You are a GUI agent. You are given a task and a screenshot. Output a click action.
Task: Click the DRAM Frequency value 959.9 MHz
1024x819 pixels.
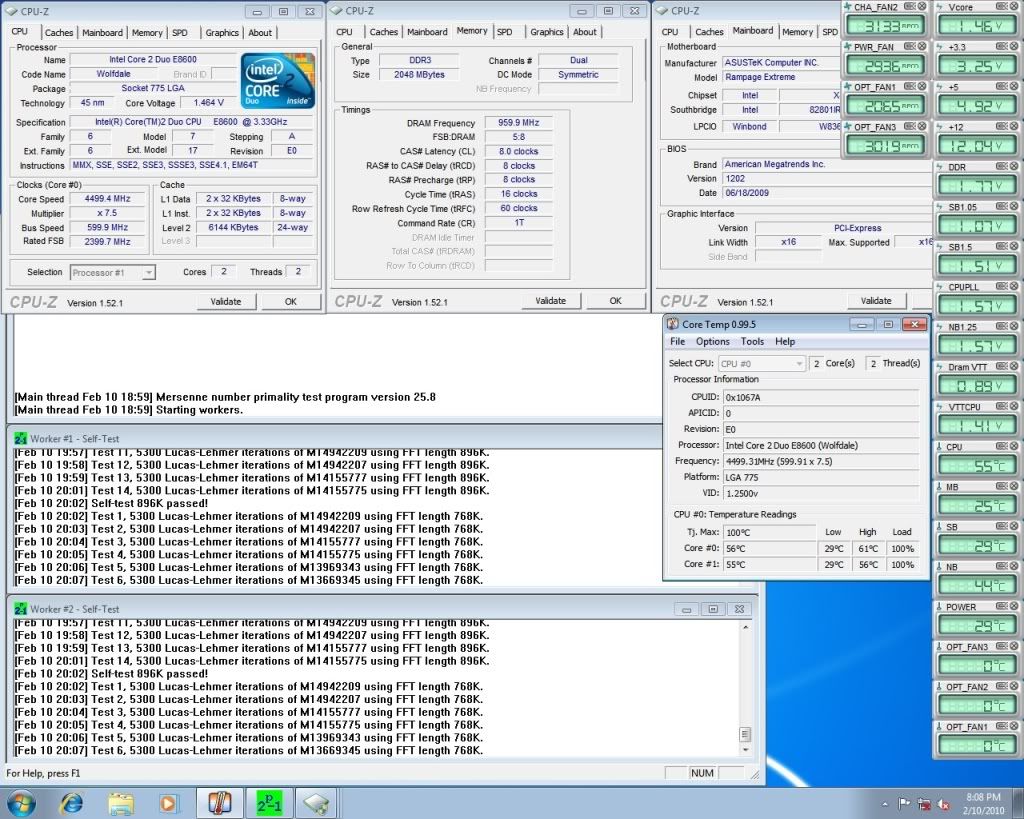[519, 123]
